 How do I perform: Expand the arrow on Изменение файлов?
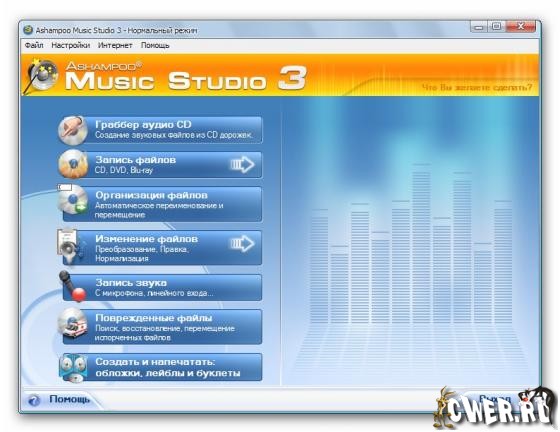[x=242, y=244]
